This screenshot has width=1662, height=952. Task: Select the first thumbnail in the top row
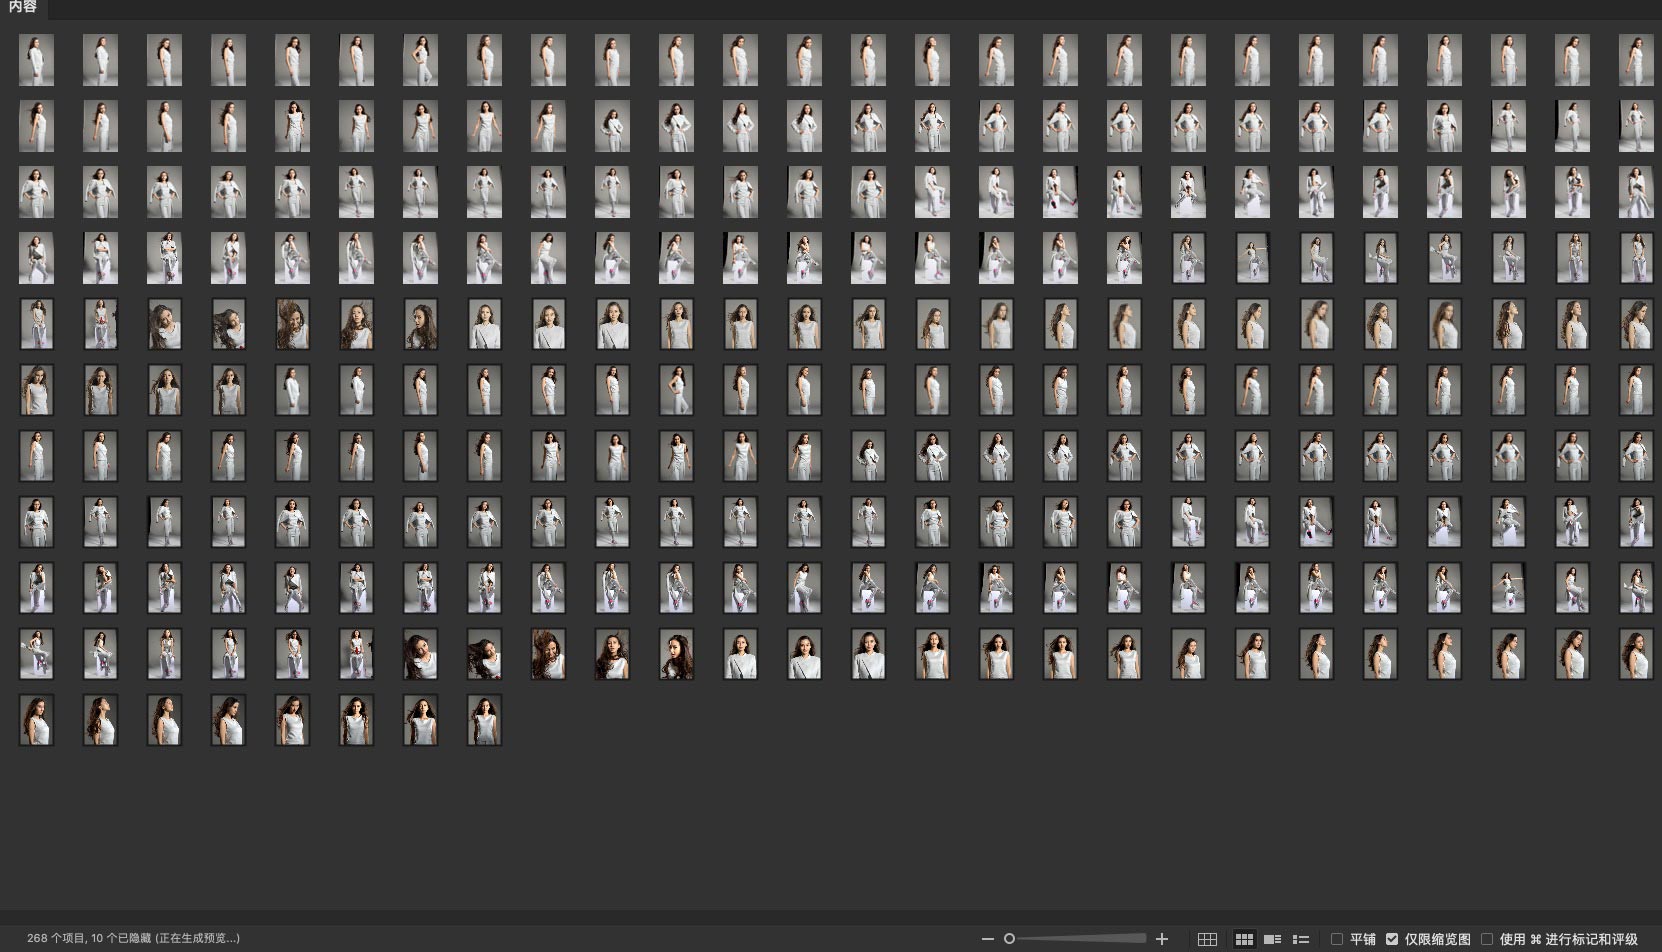tap(37, 60)
